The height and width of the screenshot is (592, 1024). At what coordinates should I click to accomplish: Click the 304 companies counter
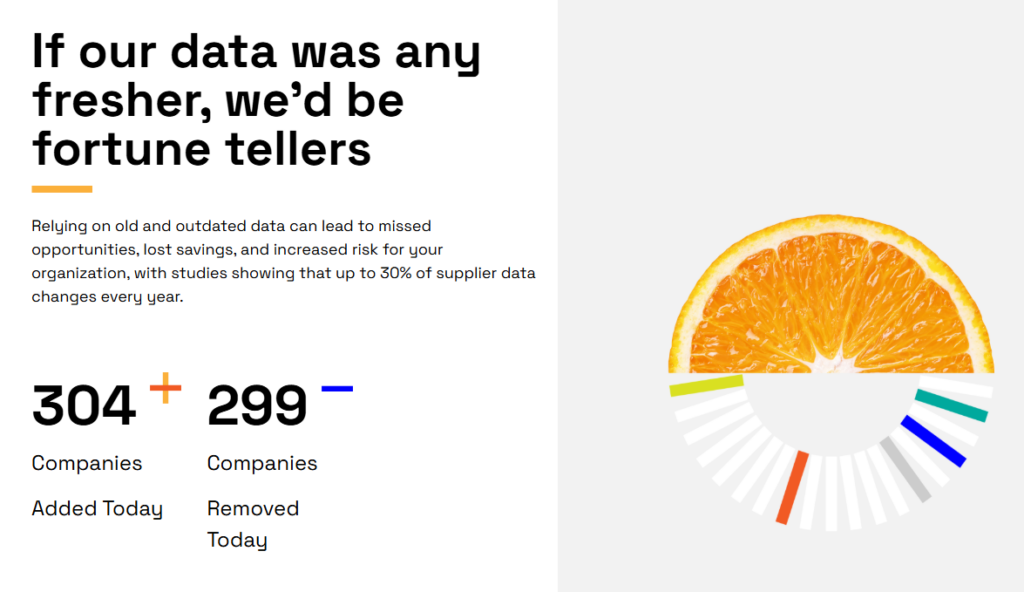(84, 406)
